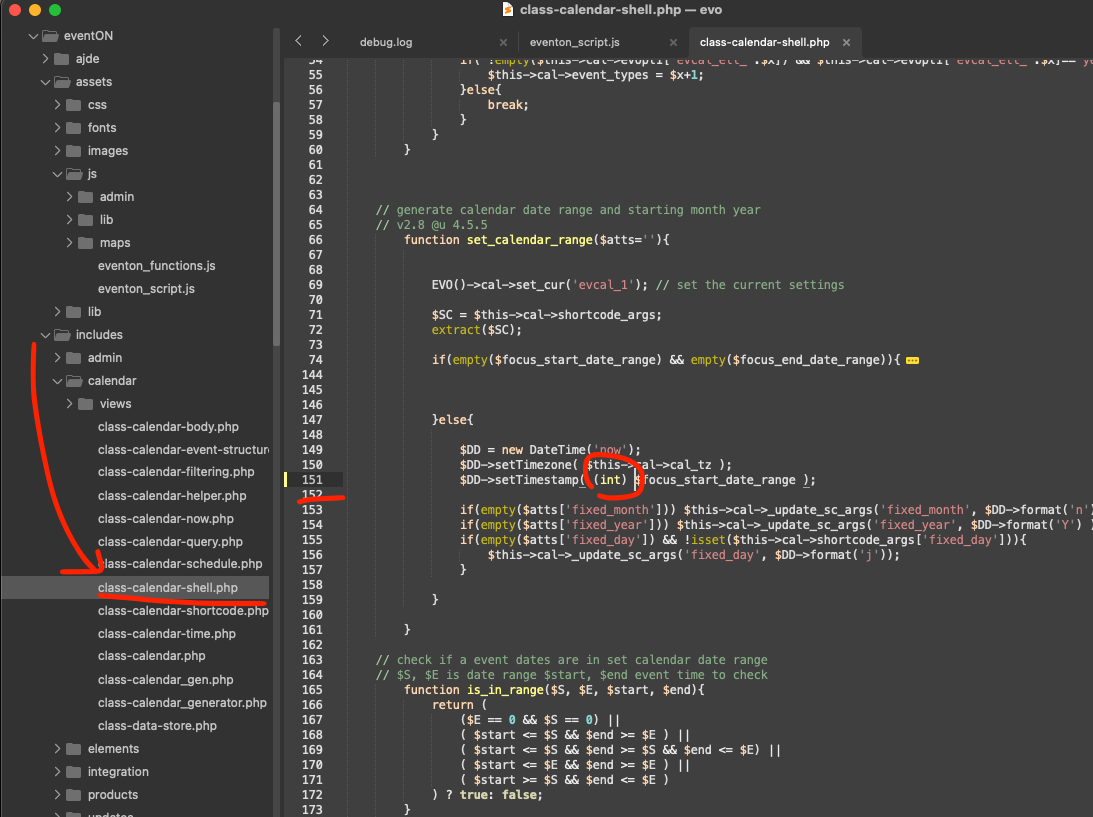The height and width of the screenshot is (817, 1093).
Task: Click line number 66 in gutter
Action: [315, 240]
